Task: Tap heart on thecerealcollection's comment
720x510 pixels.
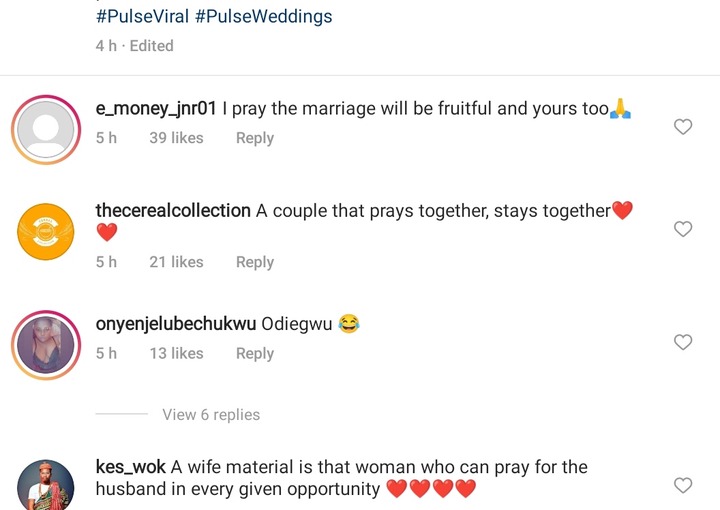Action: 683,229
